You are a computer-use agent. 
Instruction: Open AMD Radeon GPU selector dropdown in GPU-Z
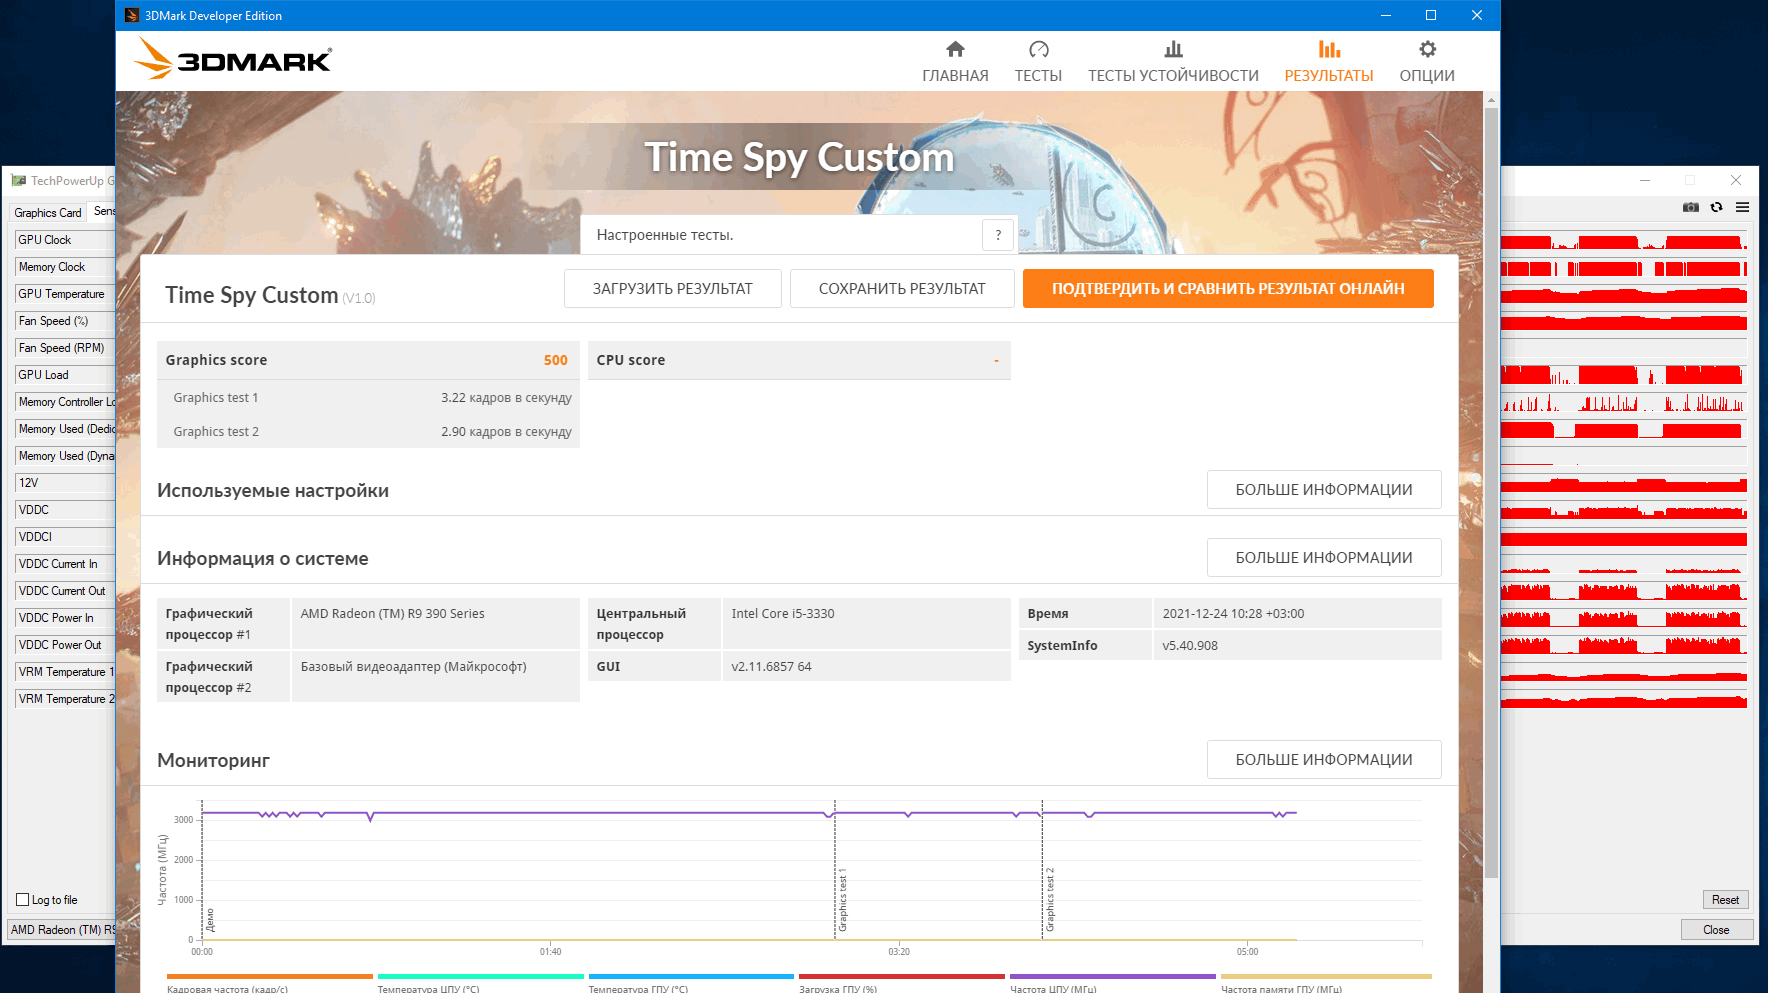[62, 930]
